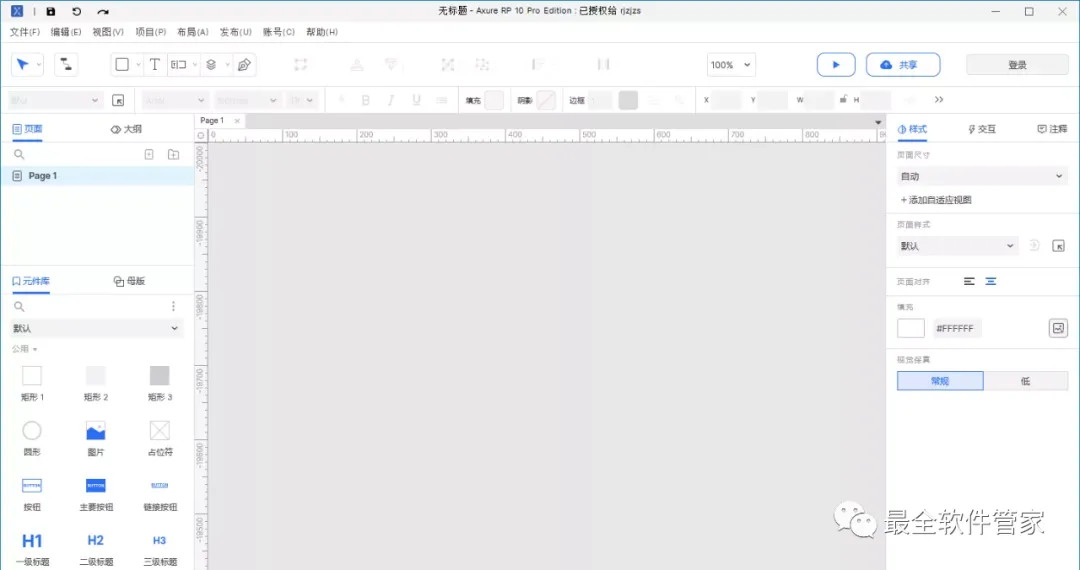
Task: Click the 图片 image widget
Action: click(96, 439)
